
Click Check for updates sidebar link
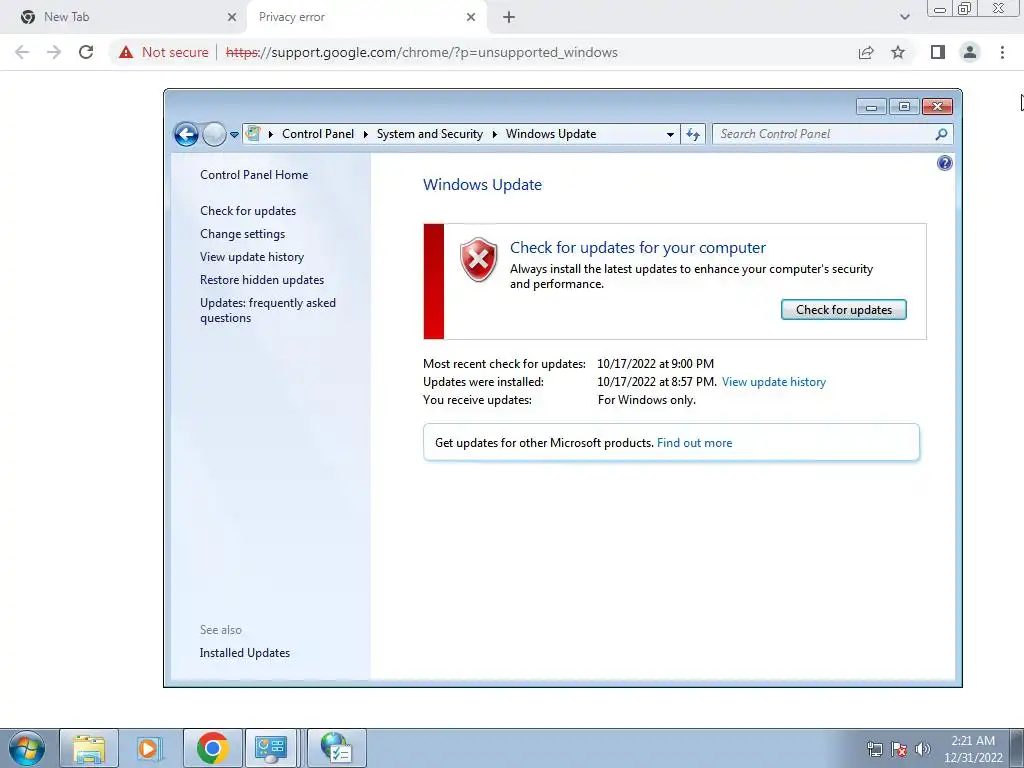(x=248, y=211)
